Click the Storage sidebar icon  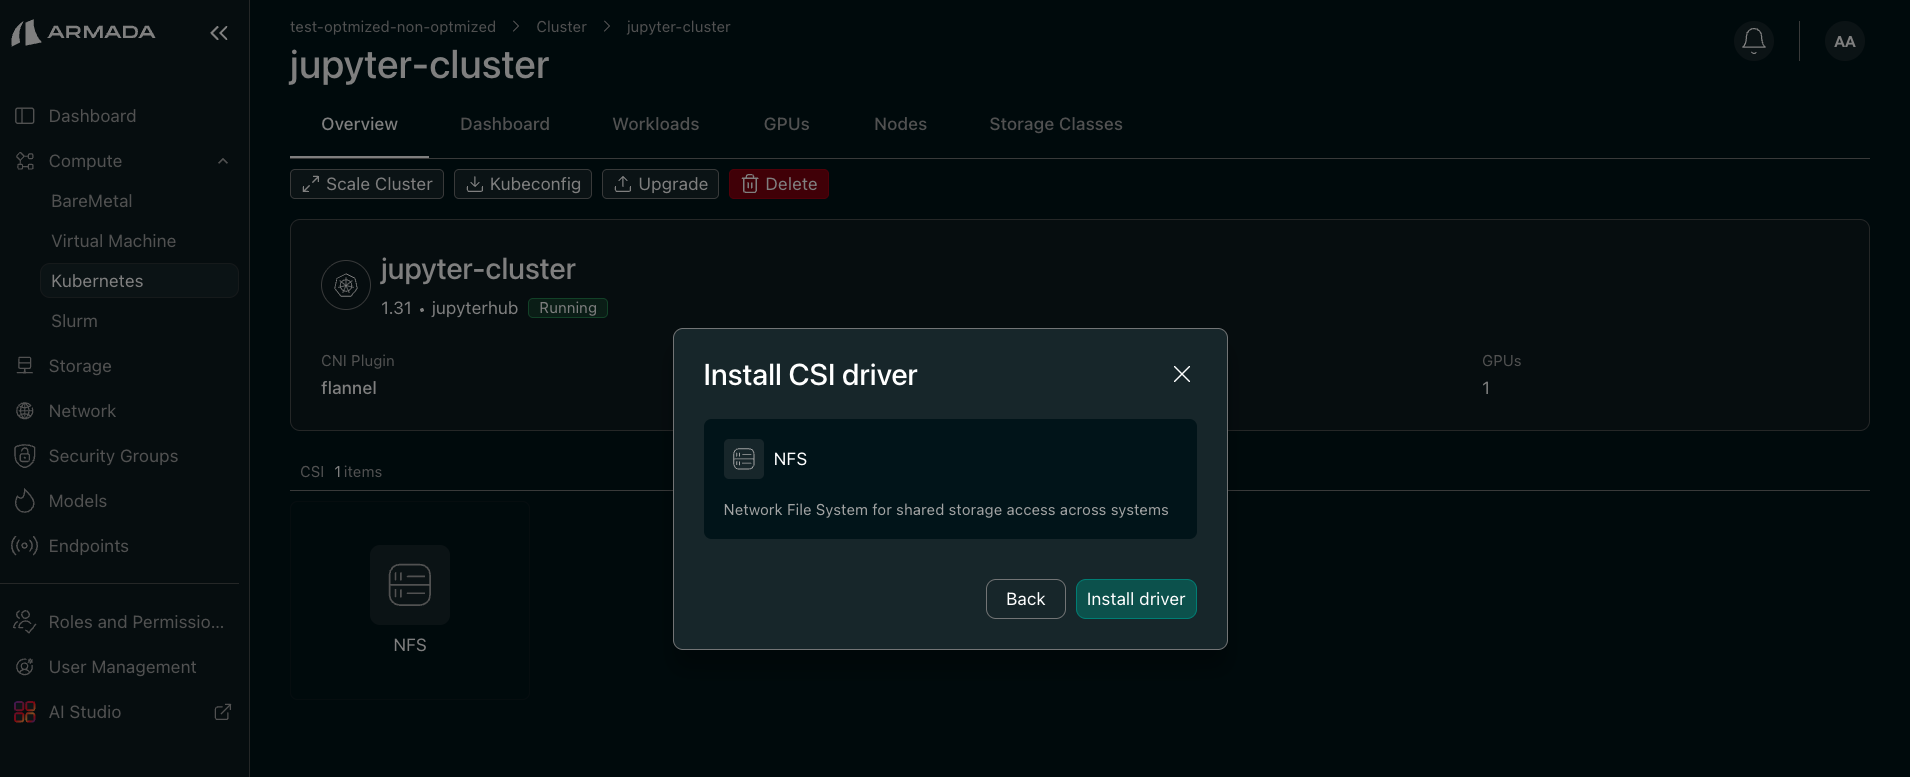coord(25,366)
